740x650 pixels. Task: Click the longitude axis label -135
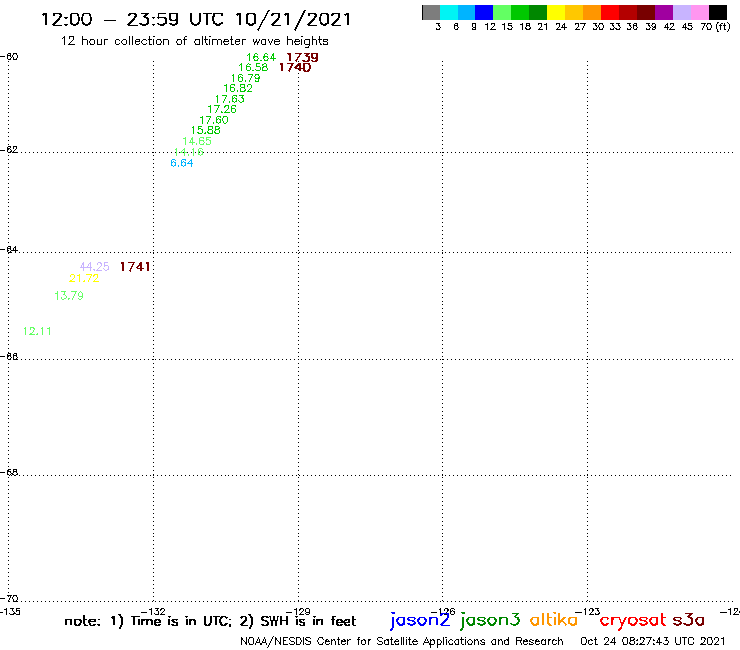[x=10, y=612]
